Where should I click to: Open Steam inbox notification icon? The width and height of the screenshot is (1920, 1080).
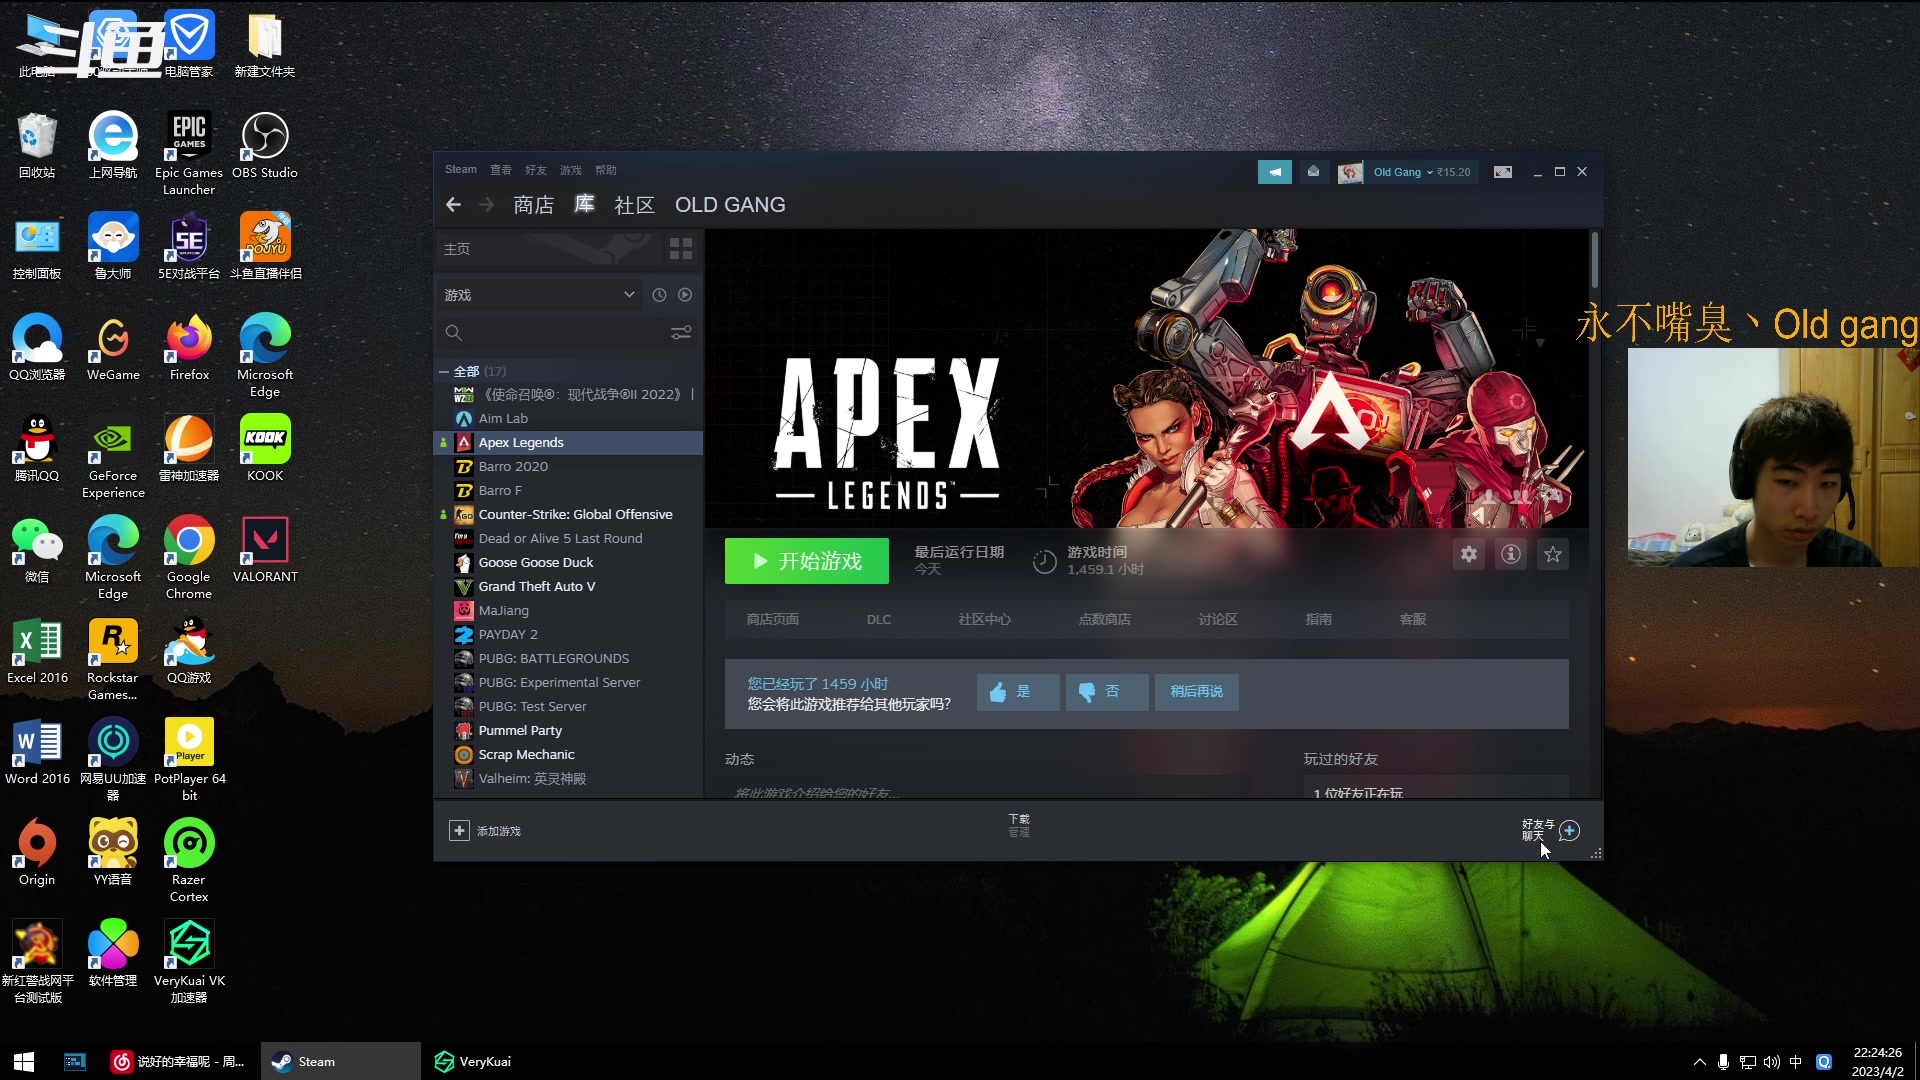1313,172
